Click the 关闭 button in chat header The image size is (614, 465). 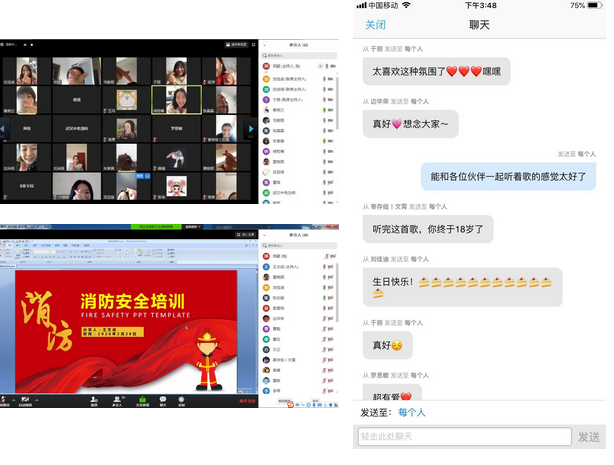point(375,24)
